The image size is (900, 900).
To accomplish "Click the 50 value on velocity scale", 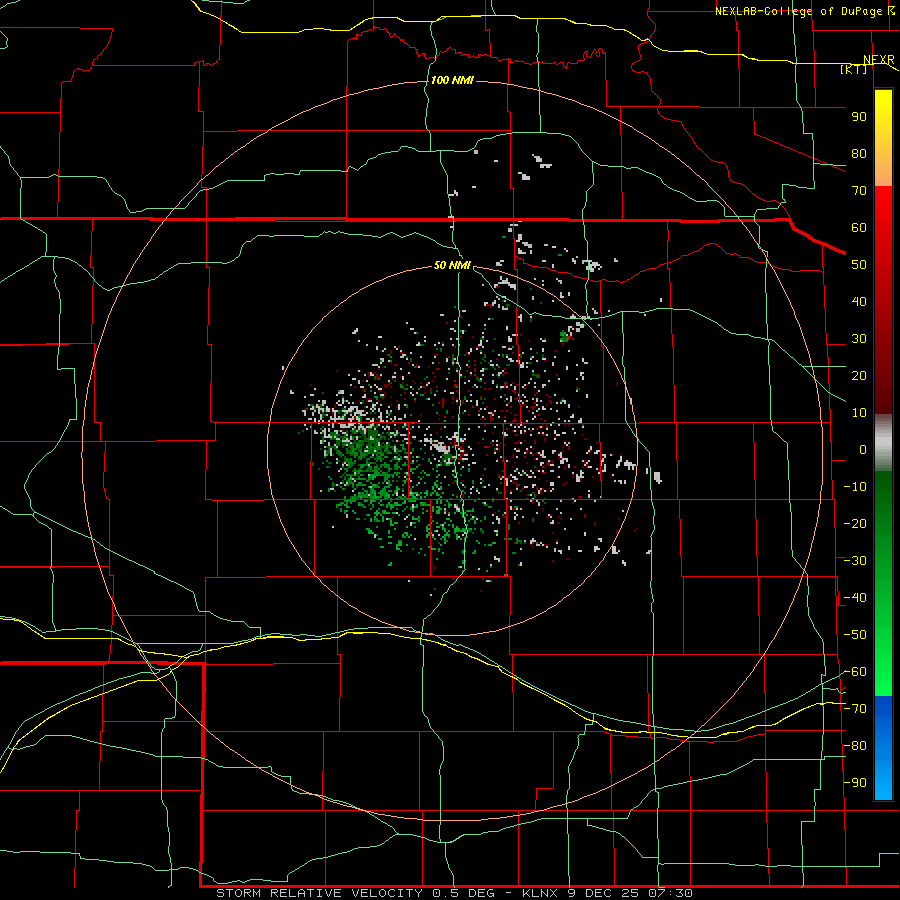I will click(x=859, y=265).
